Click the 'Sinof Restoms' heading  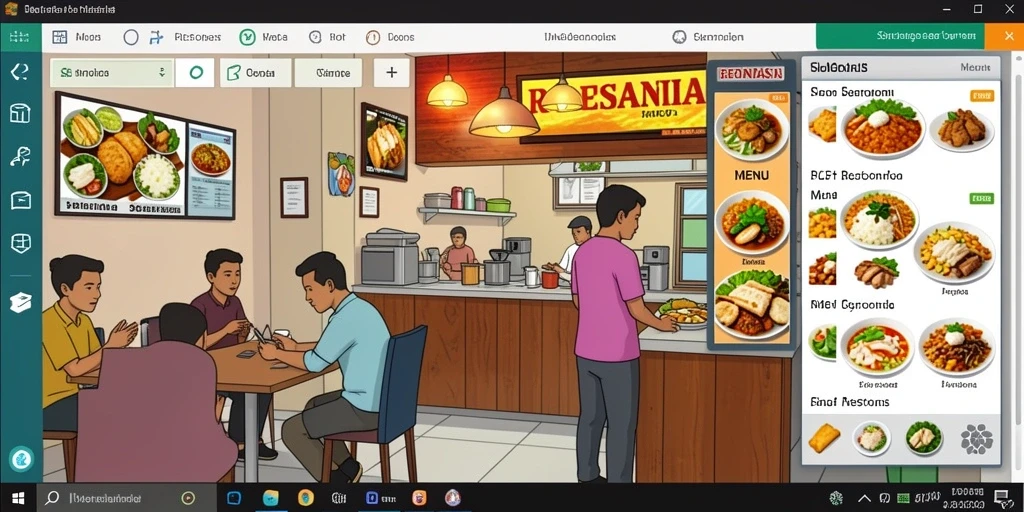click(850, 402)
